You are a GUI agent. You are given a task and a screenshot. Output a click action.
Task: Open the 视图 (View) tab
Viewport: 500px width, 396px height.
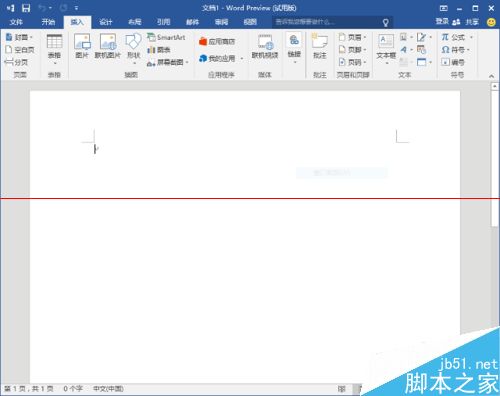pos(250,22)
